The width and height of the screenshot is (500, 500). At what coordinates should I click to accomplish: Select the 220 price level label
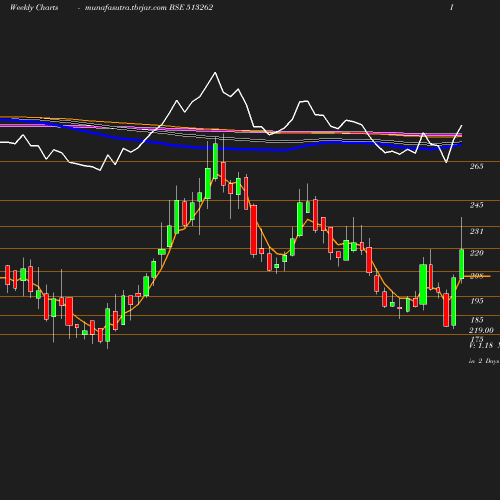click(476, 253)
